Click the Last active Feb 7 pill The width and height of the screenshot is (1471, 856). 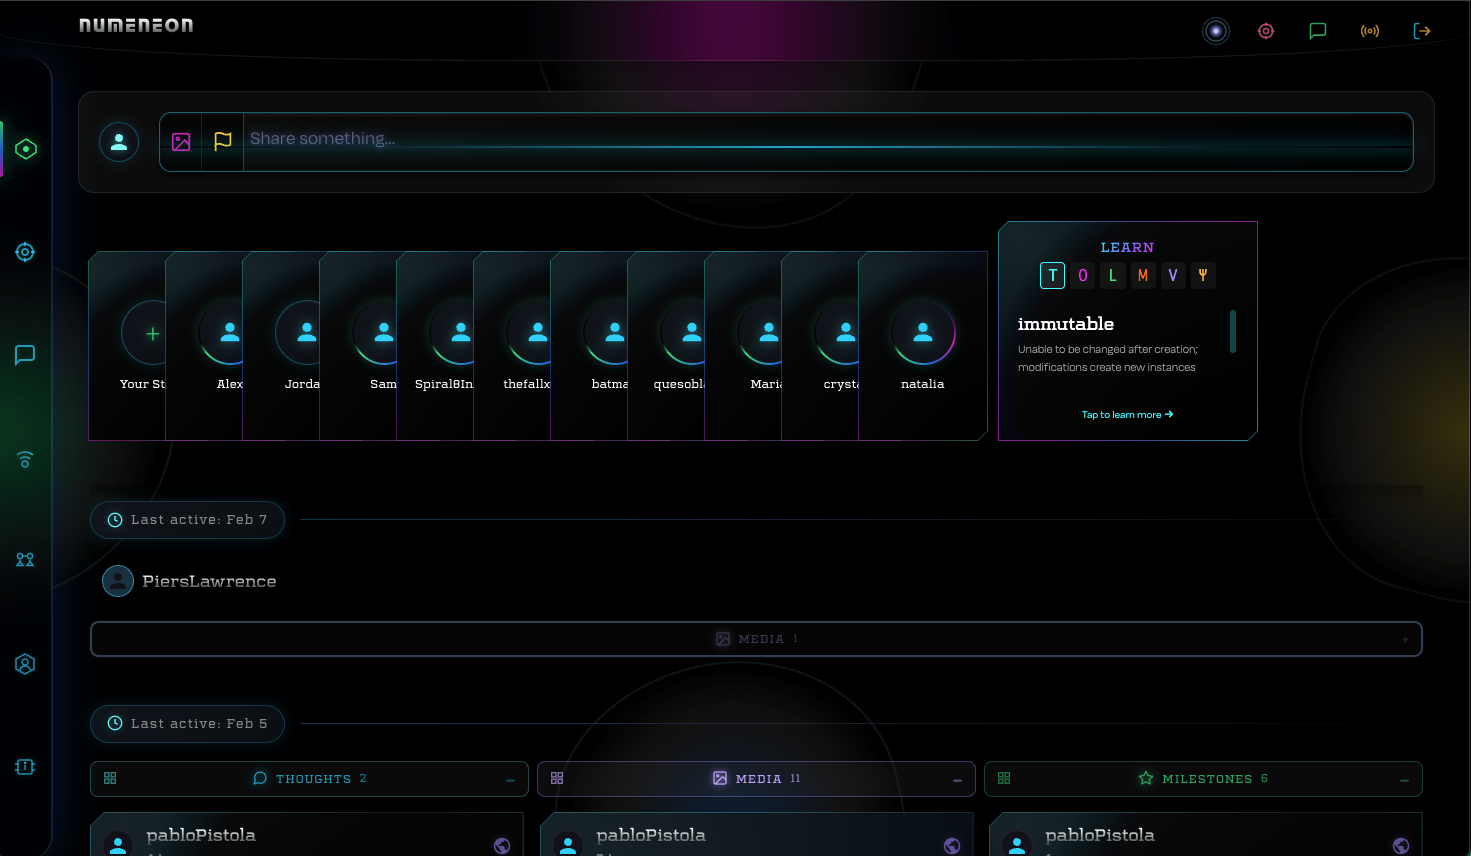coord(187,519)
